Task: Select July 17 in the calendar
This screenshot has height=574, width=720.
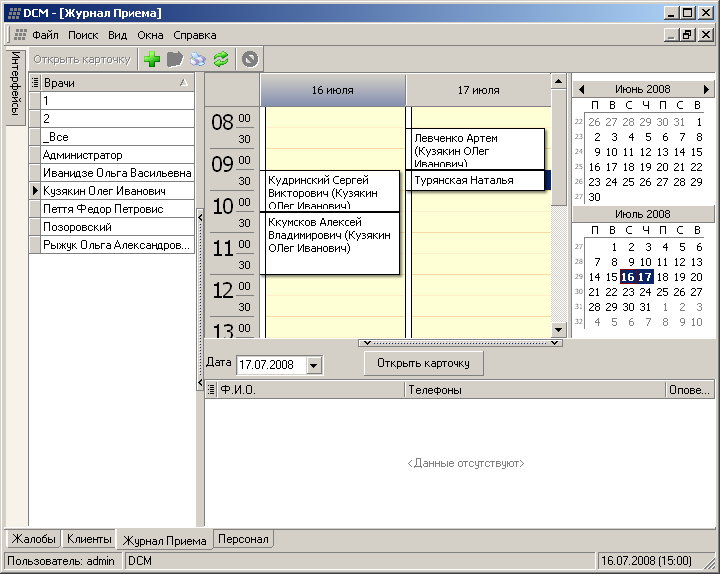Action: 645,277
